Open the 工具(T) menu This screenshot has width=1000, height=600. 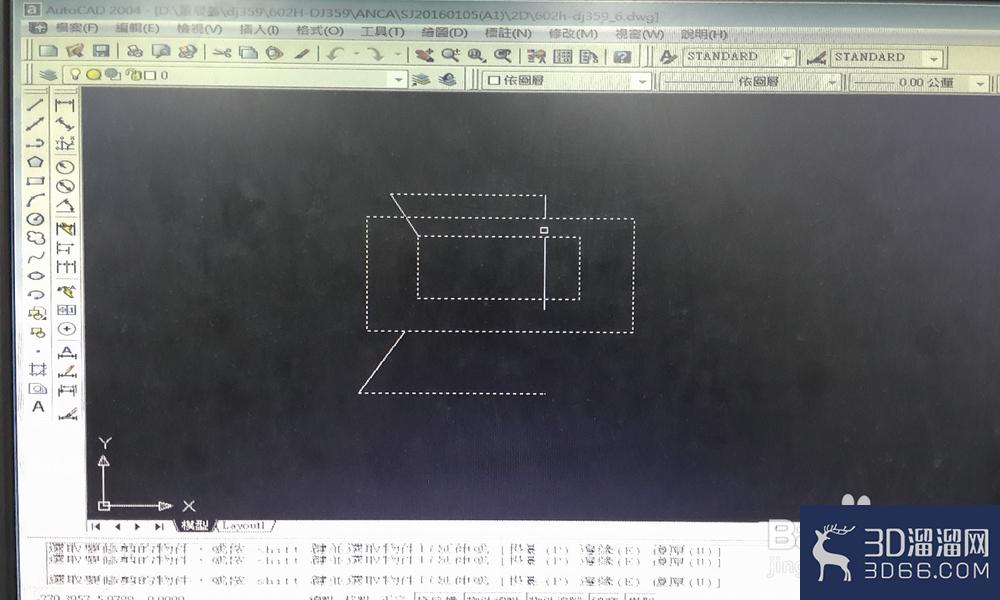(382, 31)
